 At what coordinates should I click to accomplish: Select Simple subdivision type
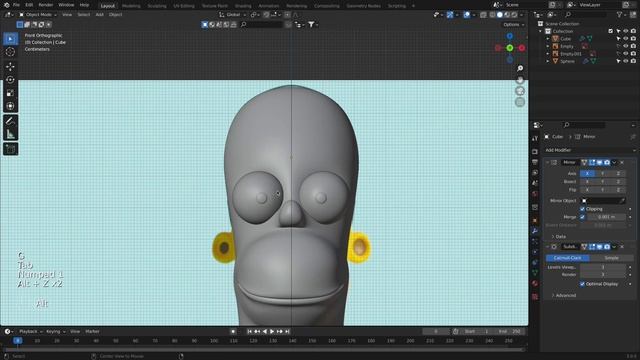[x=611, y=258]
